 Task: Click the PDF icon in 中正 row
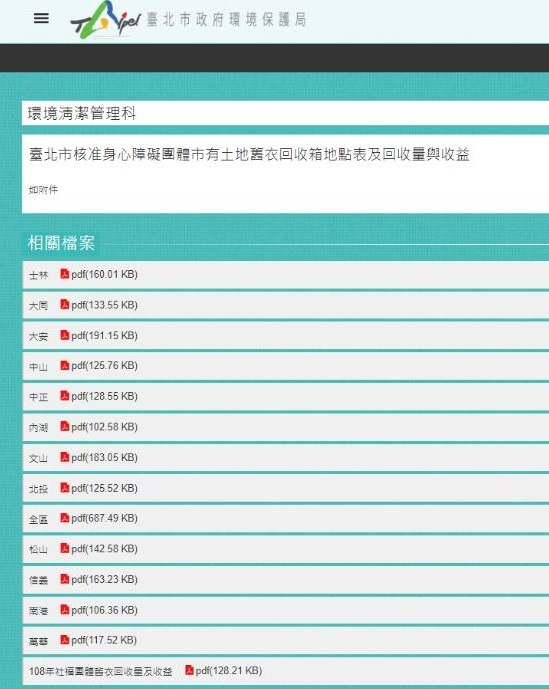click(65, 396)
